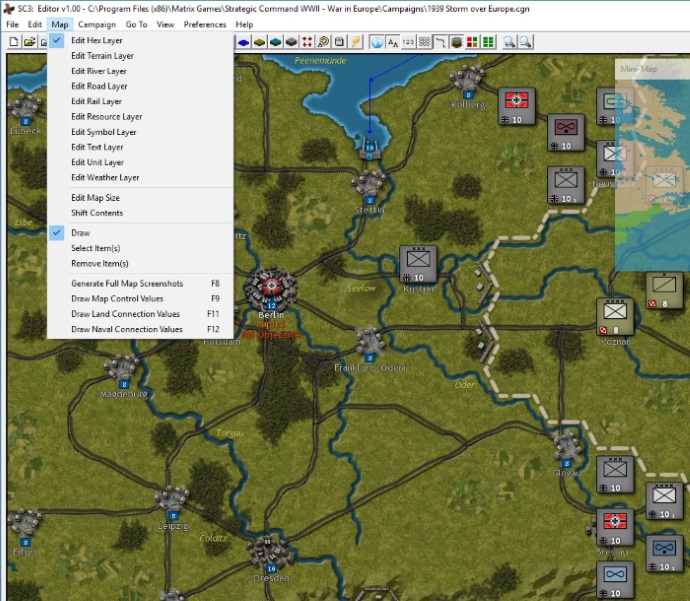Toggle the hex grid display icon
Viewport: 690px width, 601px height.
tap(424, 42)
